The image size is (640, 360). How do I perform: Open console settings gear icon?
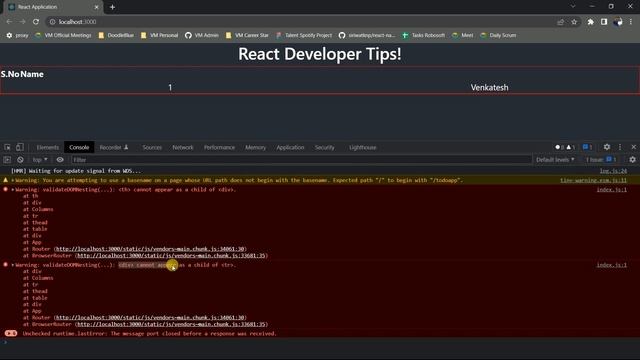point(632,160)
